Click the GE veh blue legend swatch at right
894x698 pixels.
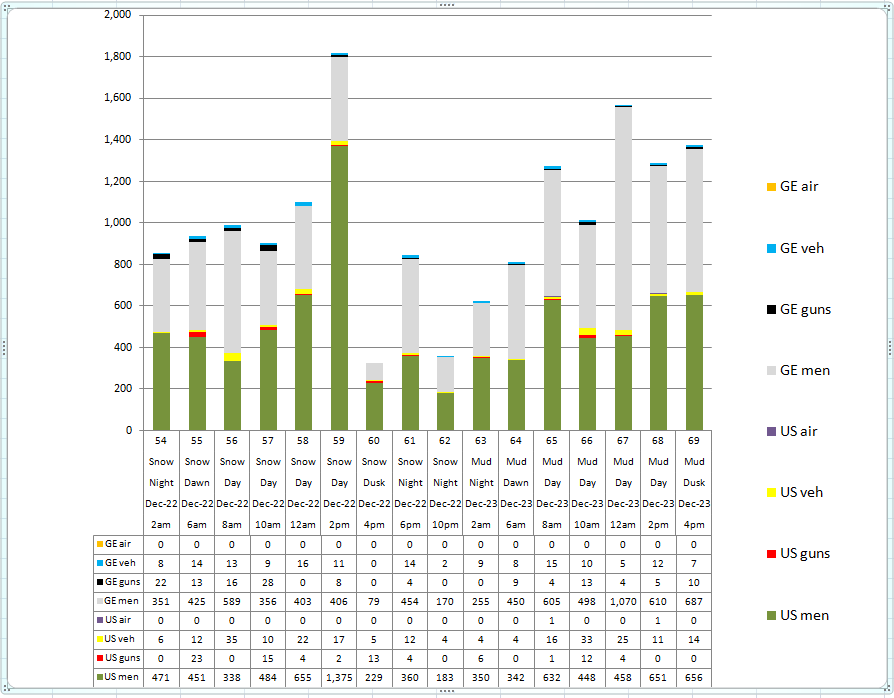point(771,248)
